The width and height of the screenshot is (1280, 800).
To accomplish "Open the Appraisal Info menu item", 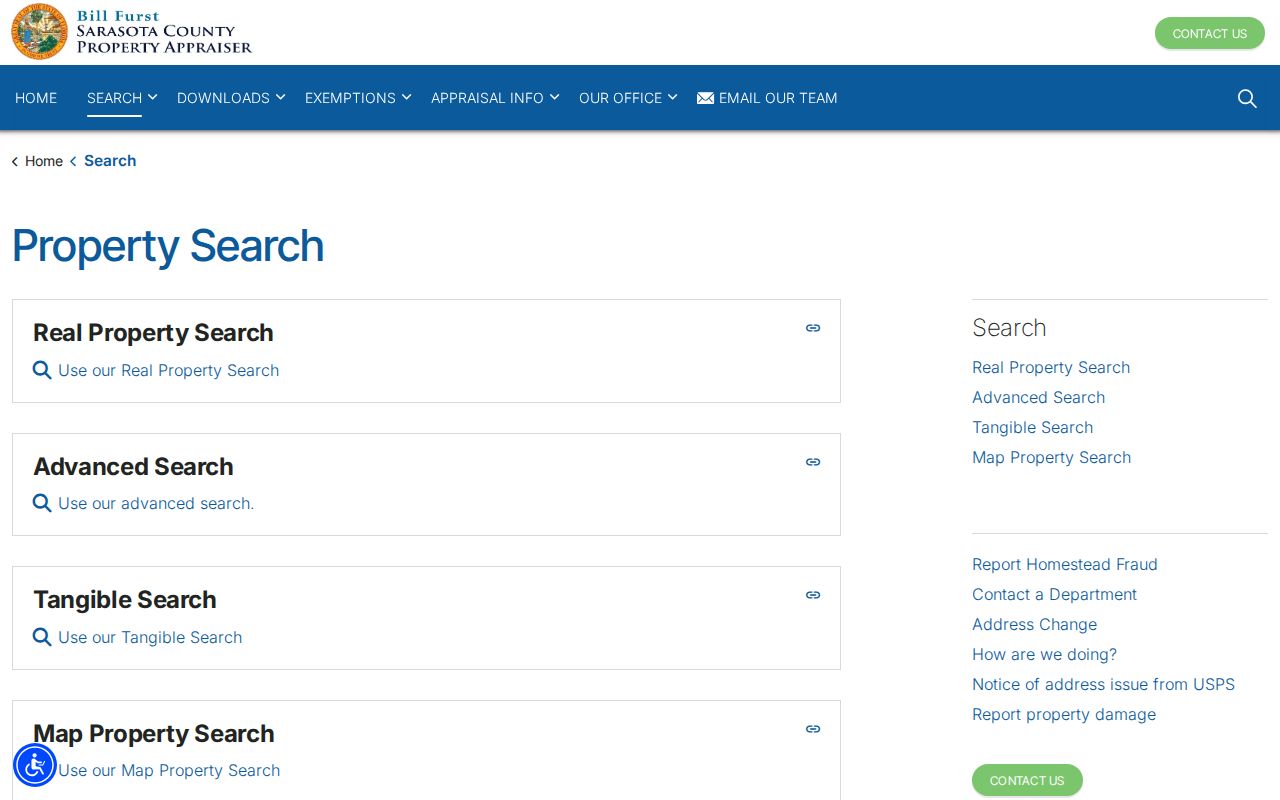I will click(x=487, y=98).
